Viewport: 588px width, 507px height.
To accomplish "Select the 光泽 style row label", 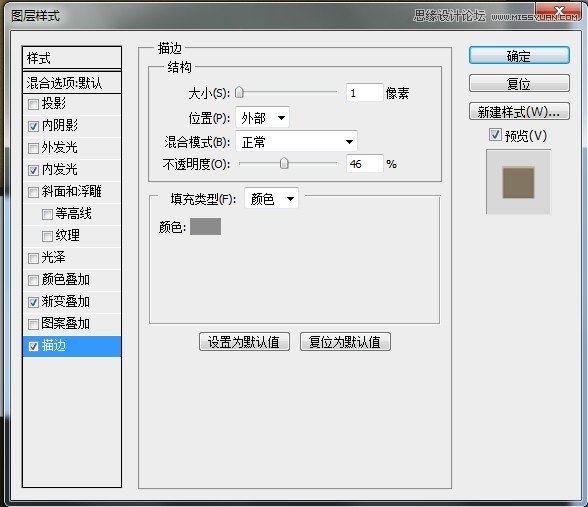I will pyautogui.click(x=54, y=258).
